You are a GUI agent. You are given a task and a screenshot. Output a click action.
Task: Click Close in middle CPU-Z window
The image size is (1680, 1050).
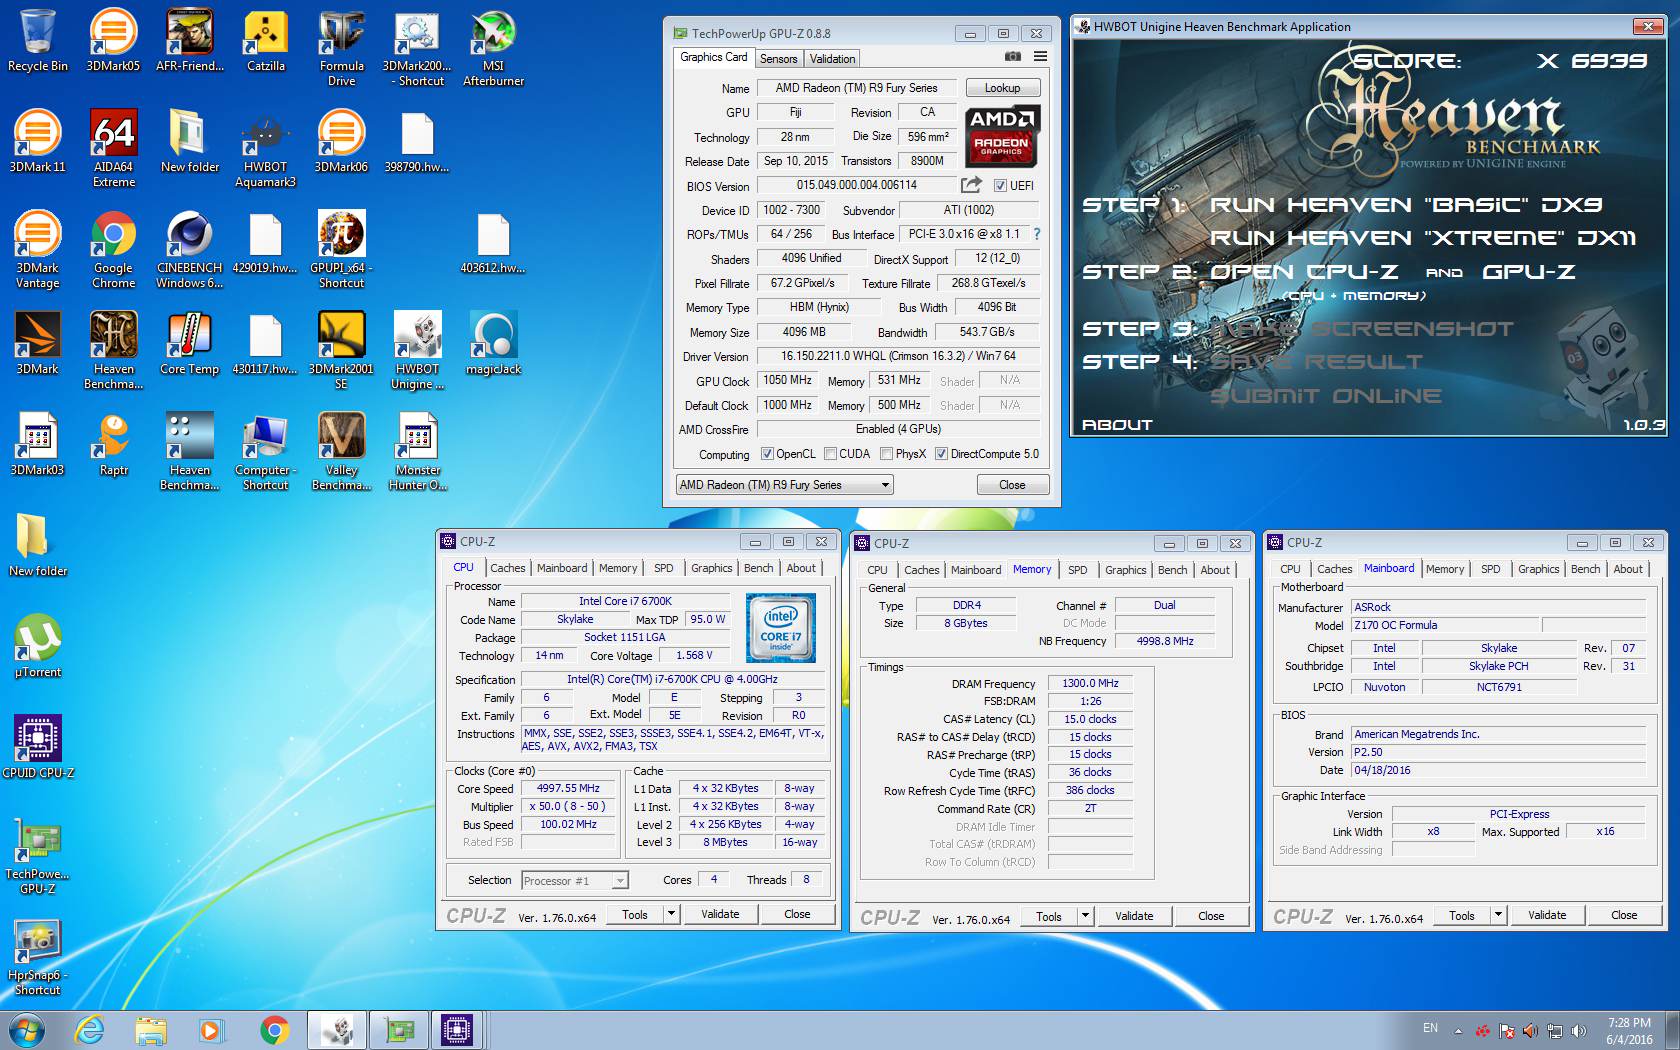point(1211,916)
